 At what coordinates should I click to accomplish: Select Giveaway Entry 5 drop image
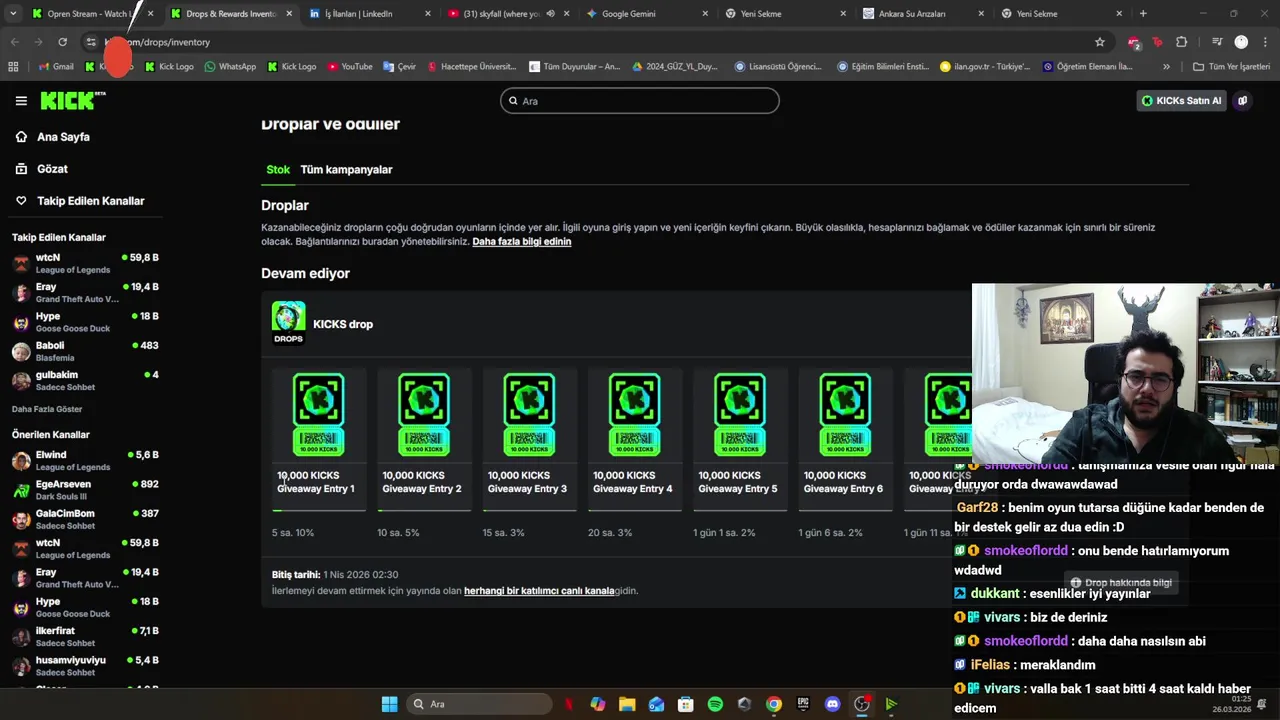pyautogui.click(x=740, y=415)
